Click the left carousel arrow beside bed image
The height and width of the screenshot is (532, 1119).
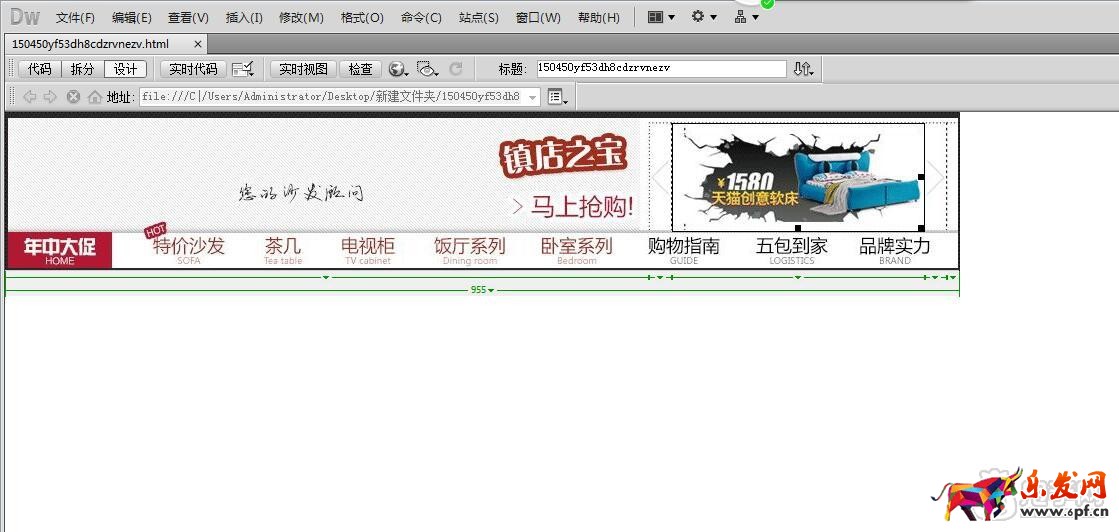click(x=661, y=177)
